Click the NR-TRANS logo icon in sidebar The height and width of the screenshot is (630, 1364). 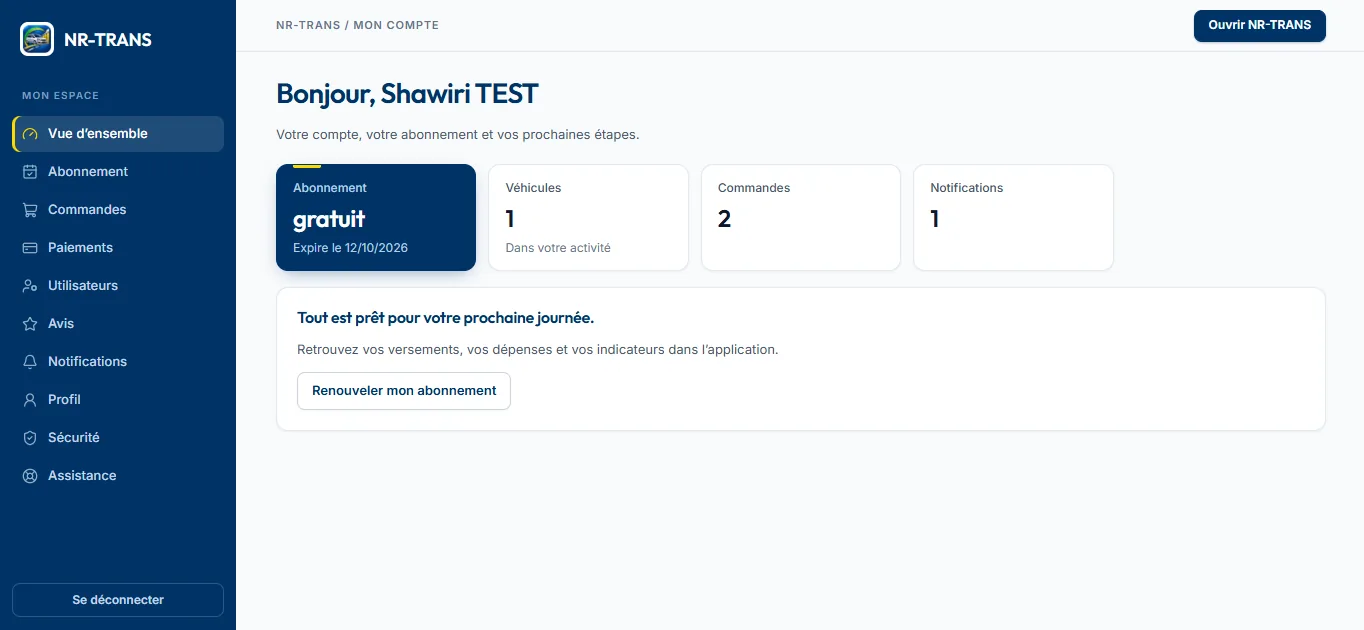(37, 39)
